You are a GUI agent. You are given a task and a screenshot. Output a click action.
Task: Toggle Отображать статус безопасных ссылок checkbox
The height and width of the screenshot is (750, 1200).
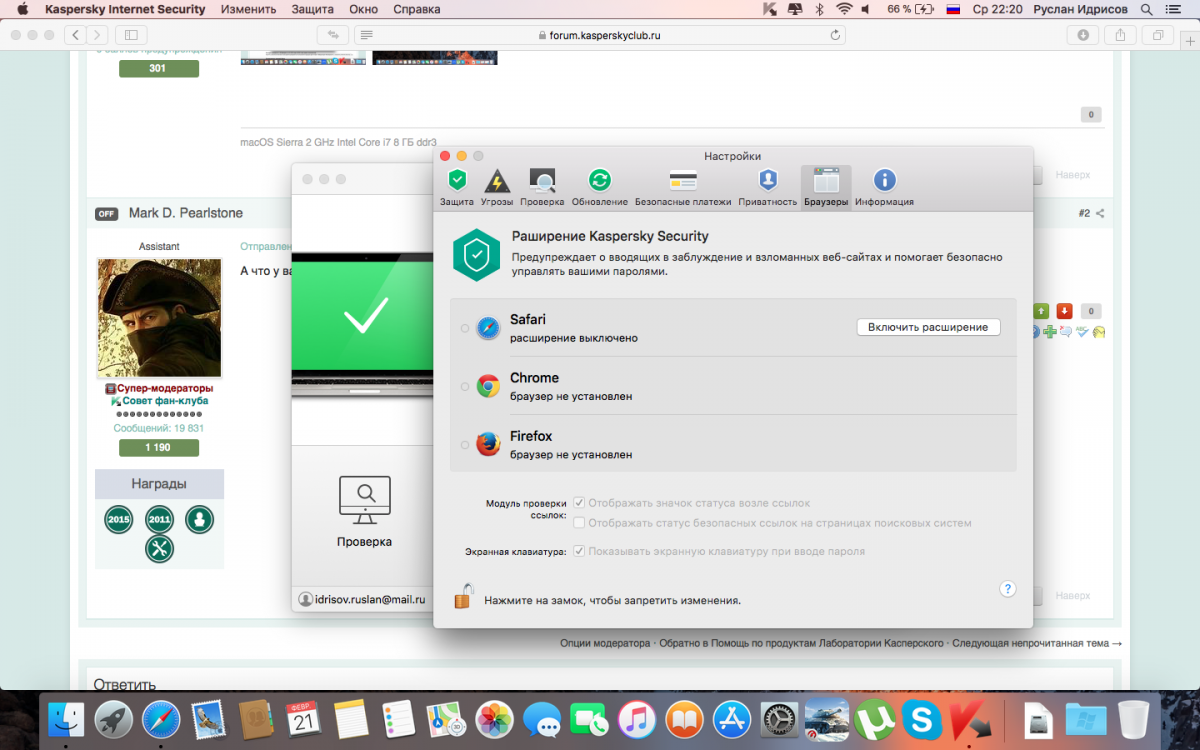(579, 522)
